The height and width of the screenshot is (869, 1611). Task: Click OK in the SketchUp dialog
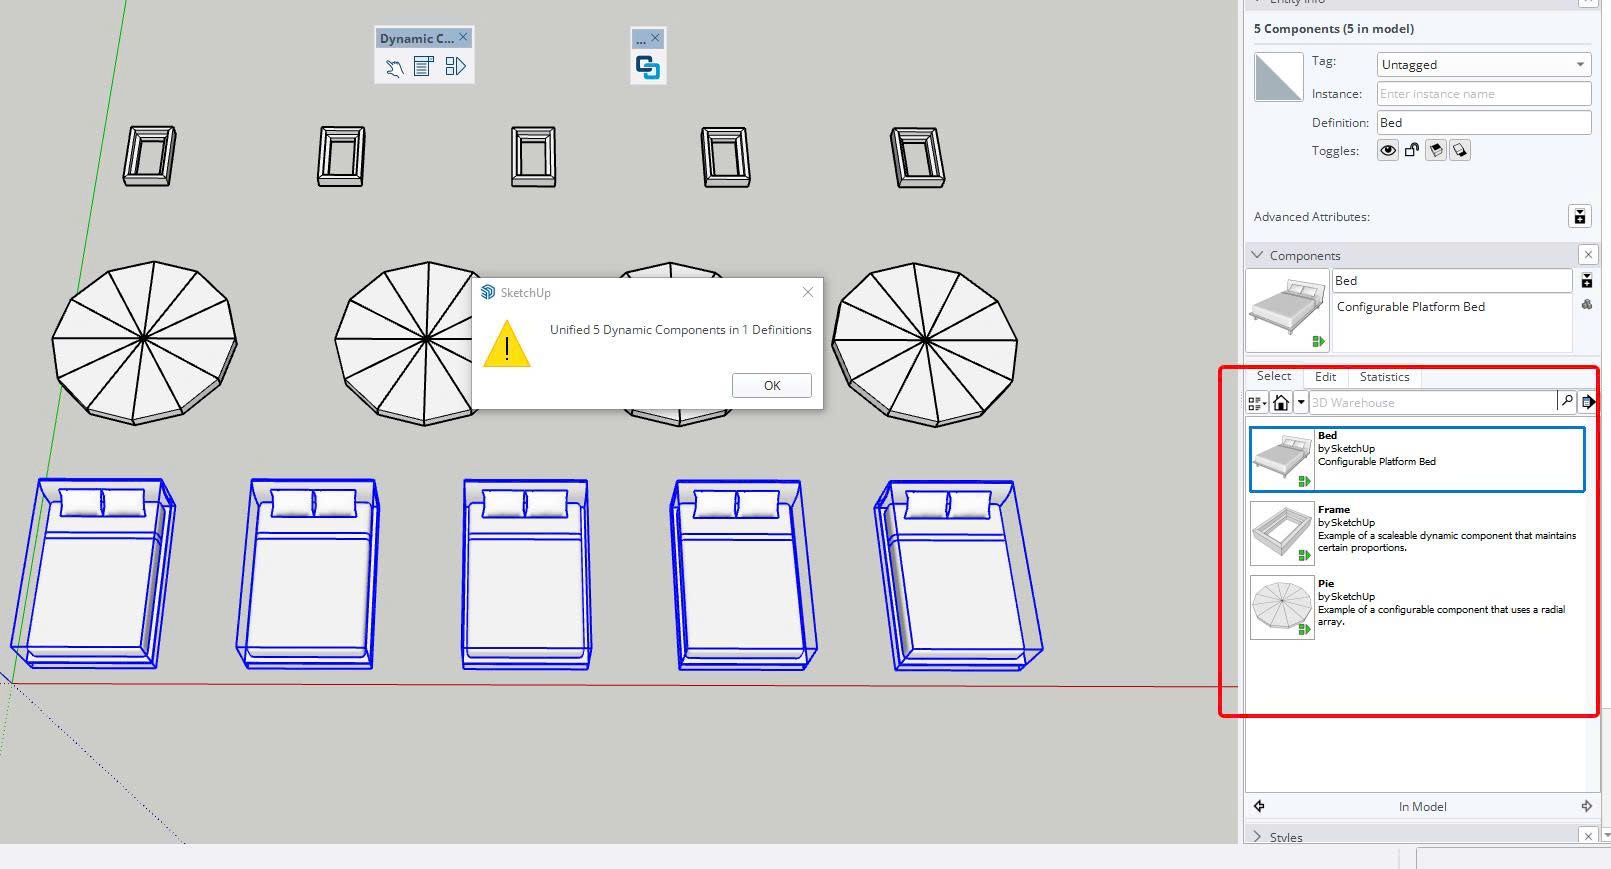click(771, 386)
